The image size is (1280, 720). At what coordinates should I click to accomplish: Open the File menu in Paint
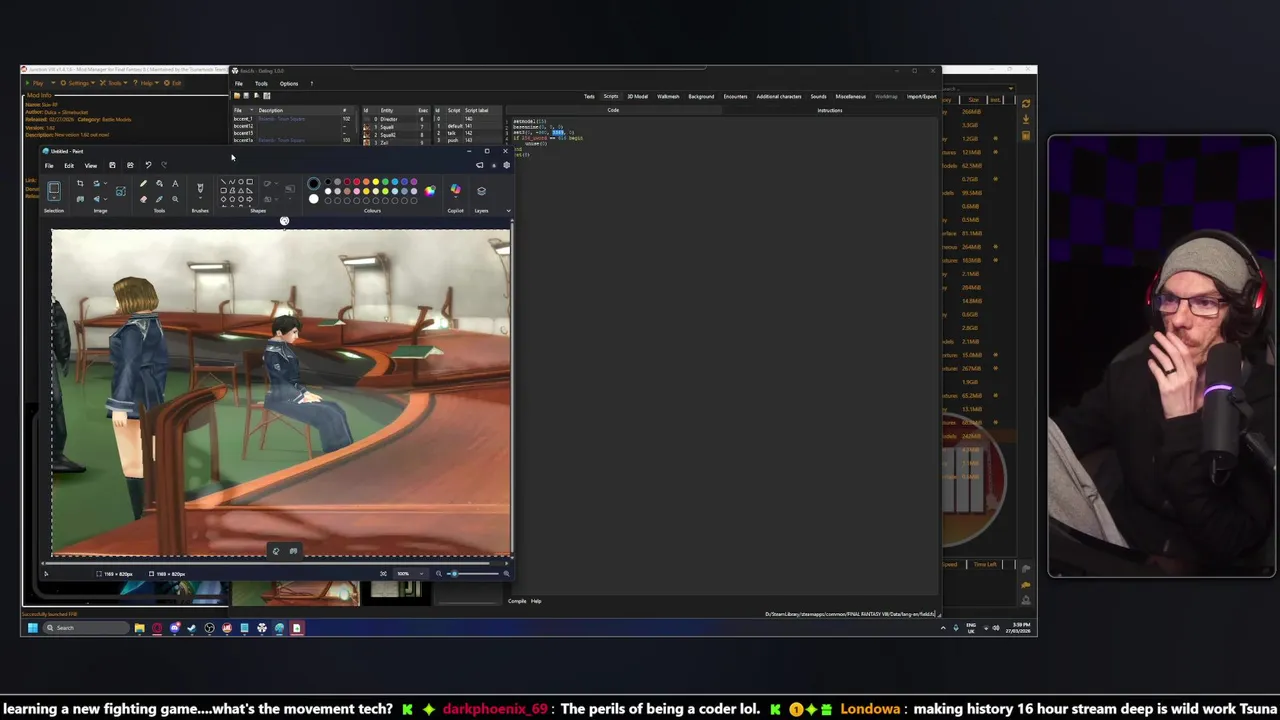(x=49, y=166)
